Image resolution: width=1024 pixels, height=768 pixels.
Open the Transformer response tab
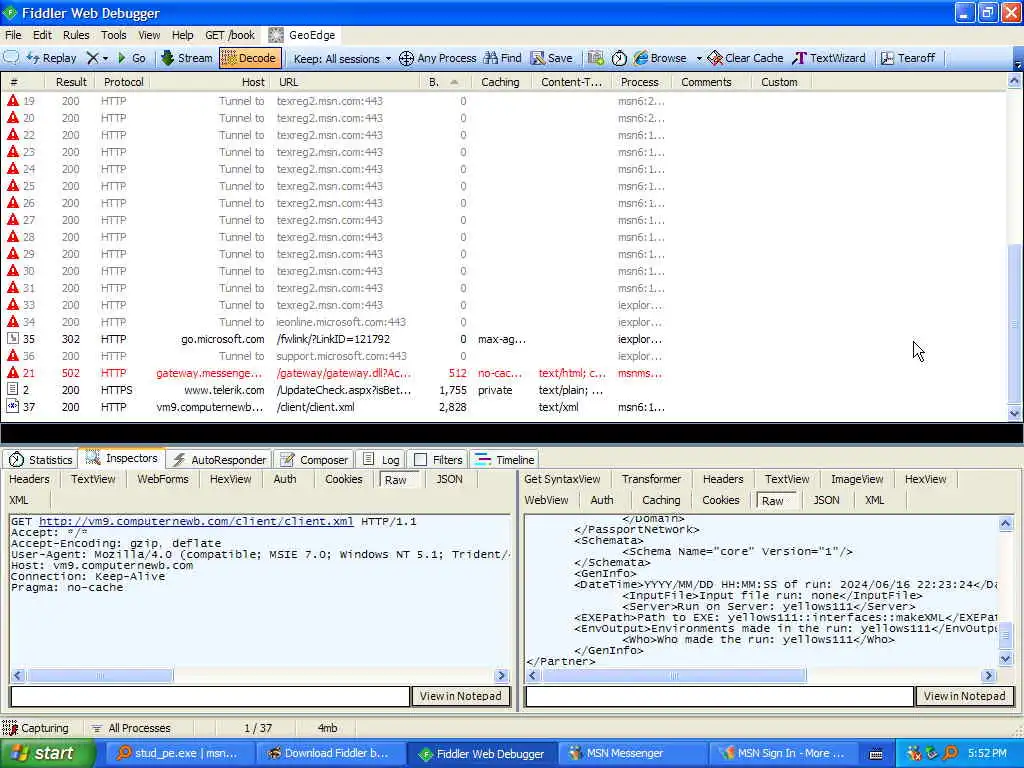[651, 479]
